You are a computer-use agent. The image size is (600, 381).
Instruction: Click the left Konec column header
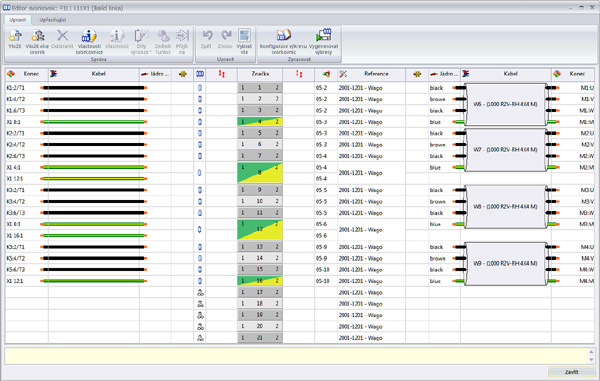[27, 74]
